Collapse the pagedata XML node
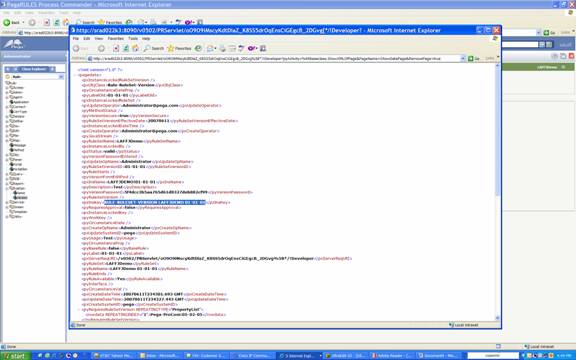Screen dimensions: 576x360 [76, 75]
